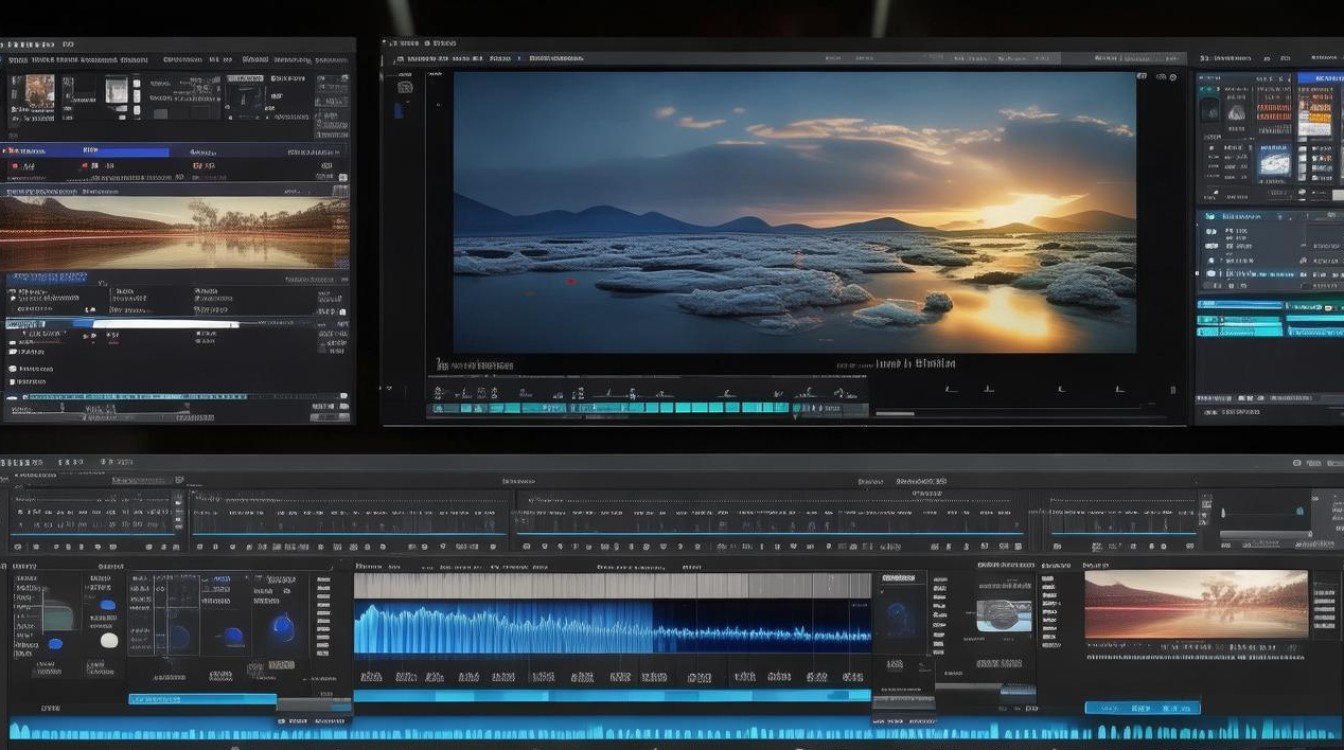Click the blue bar beneath the lower-left knob panel
This screenshot has height=750, width=1344.
202,699
